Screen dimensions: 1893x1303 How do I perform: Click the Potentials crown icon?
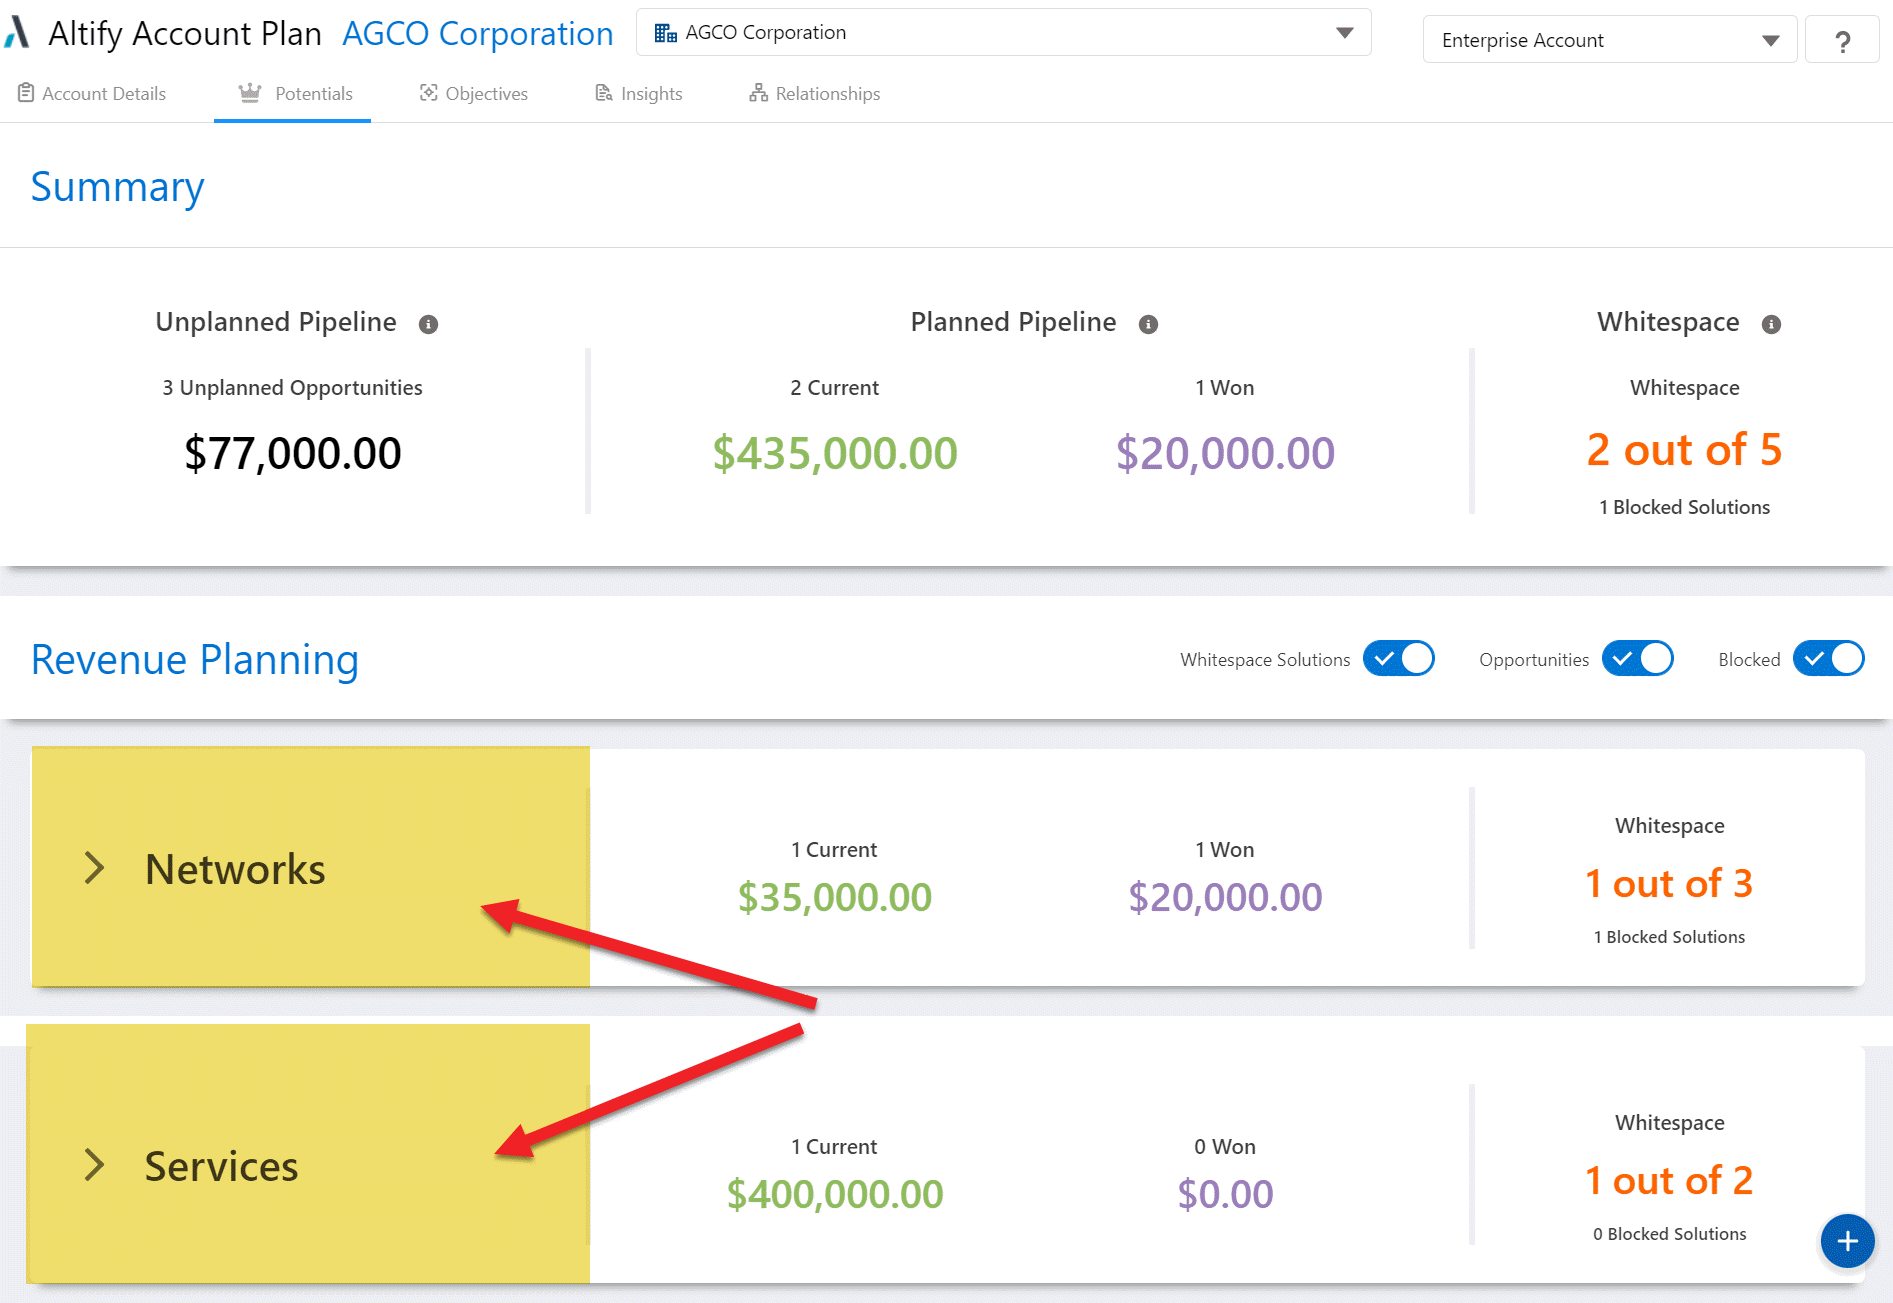[x=250, y=93]
